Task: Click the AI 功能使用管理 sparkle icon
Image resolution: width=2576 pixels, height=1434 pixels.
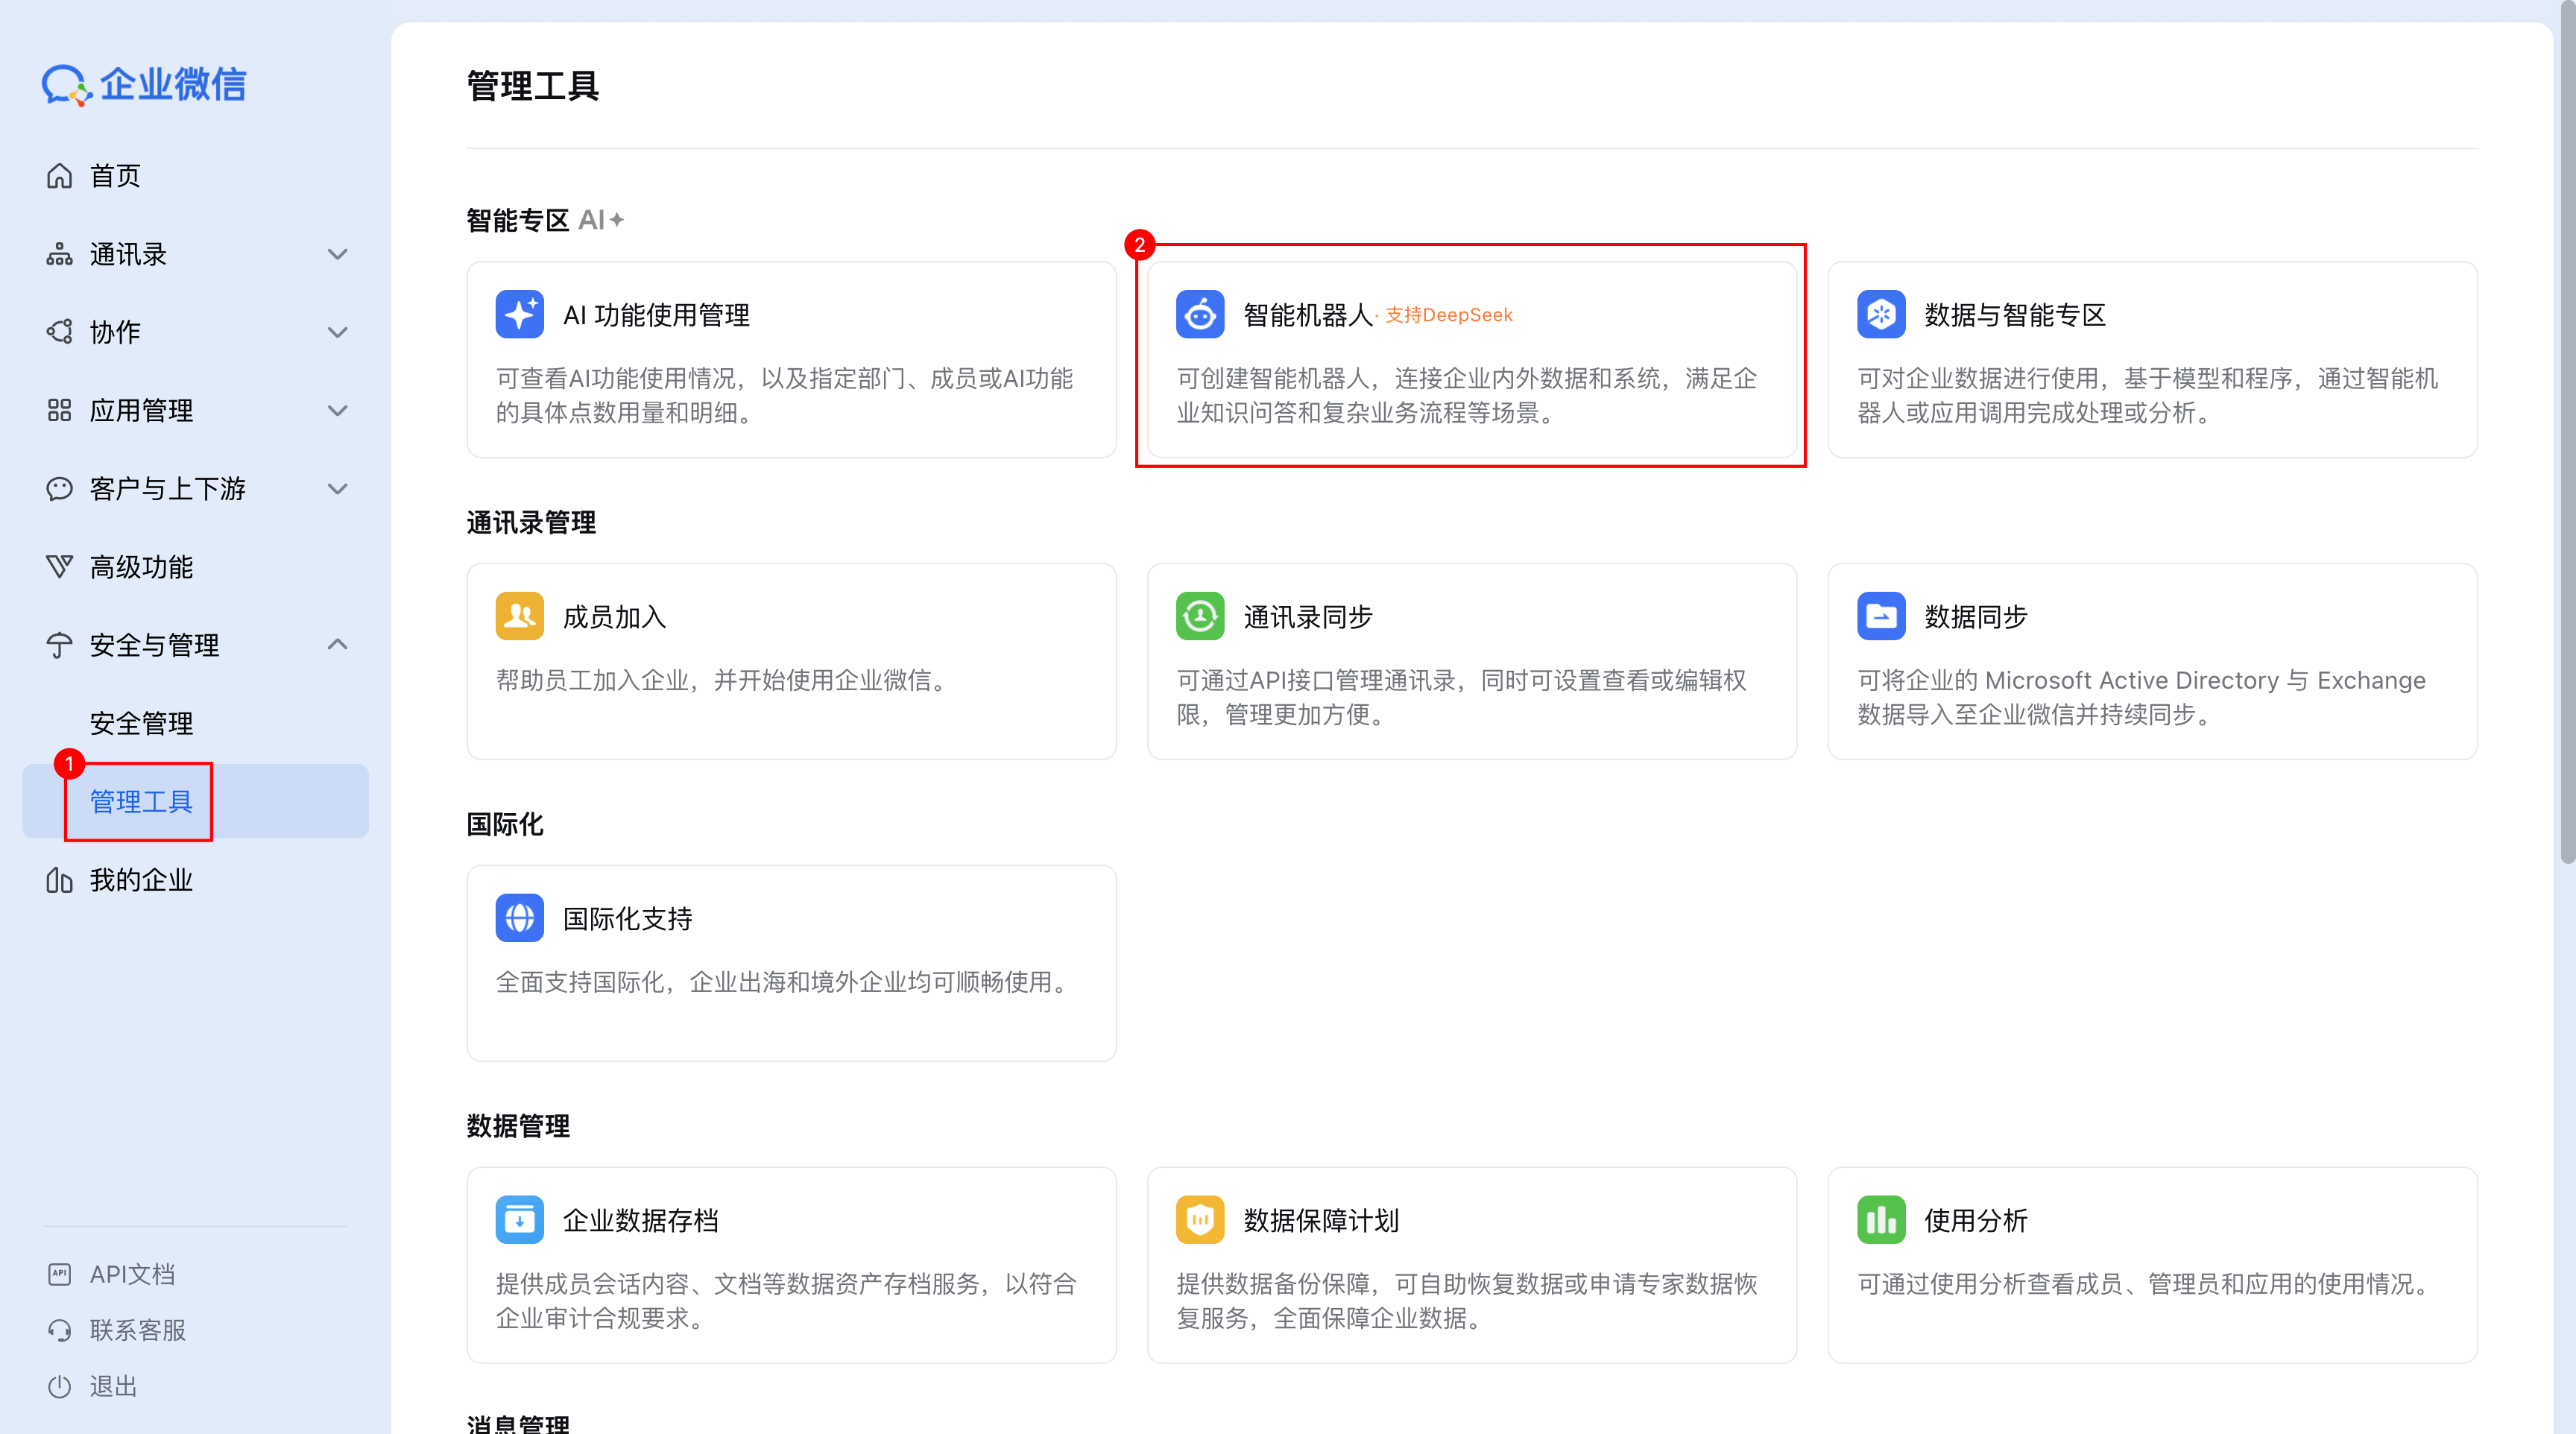Action: [x=519, y=315]
